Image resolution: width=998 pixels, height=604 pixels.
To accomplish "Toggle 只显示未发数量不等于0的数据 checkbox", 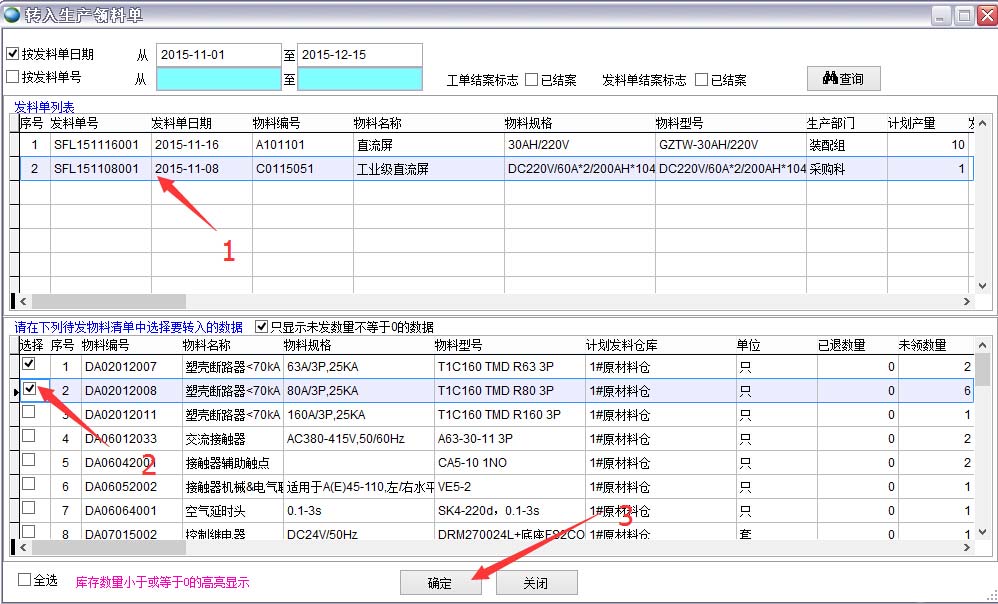I will [x=262, y=326].
